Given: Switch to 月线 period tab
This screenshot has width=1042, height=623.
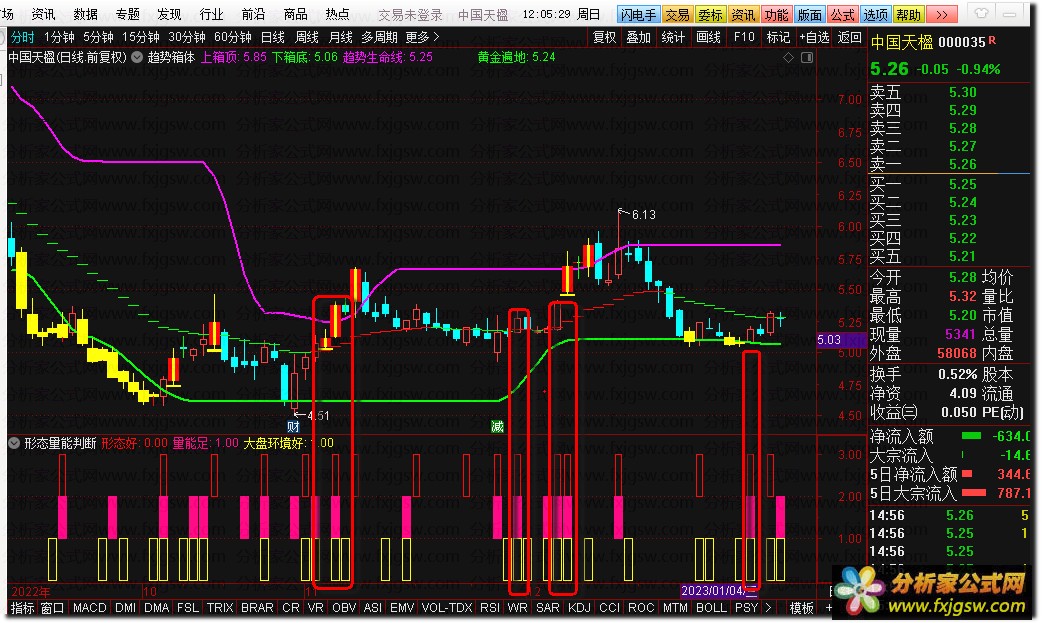Looking at the screenshot, I should pyautogui.click(x=340, y=37).
